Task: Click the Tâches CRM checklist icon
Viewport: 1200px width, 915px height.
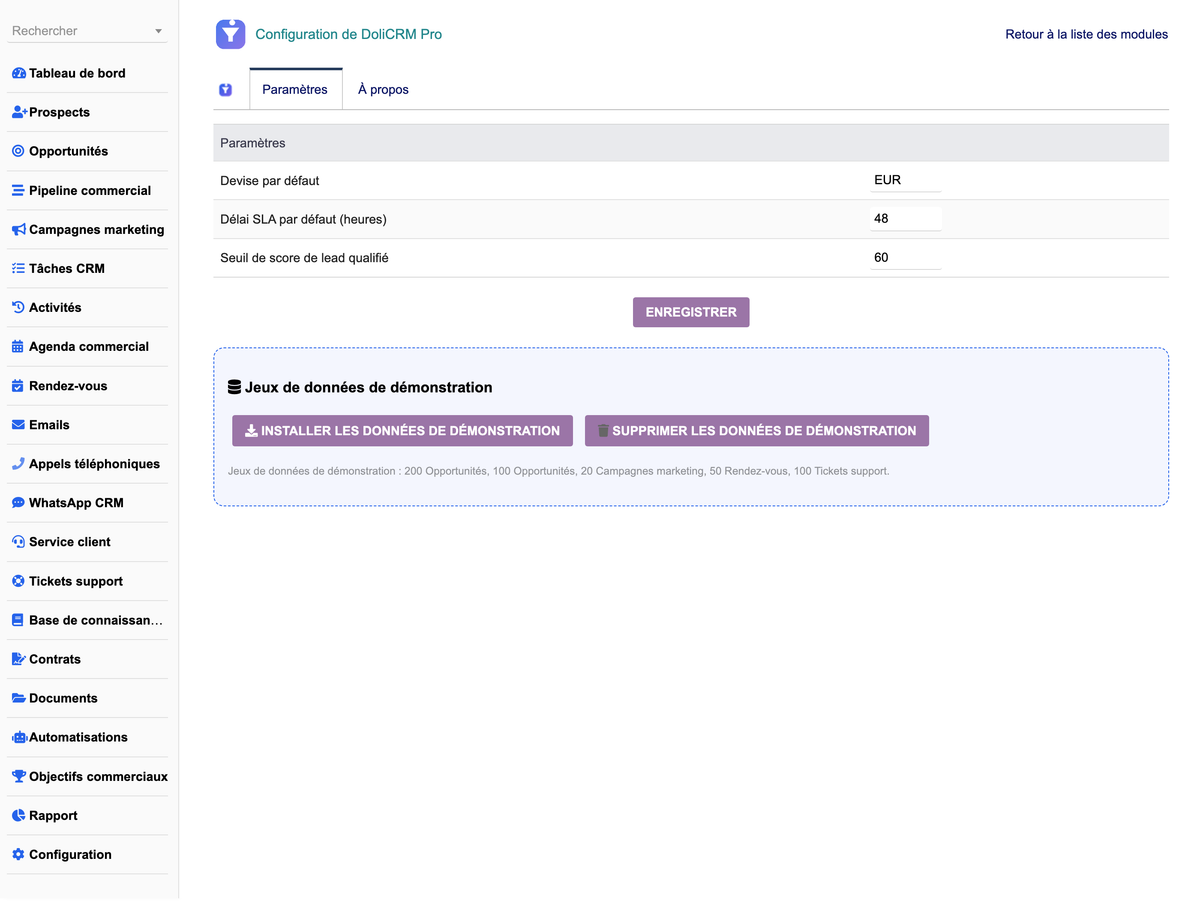Action: tap(18, 269)
